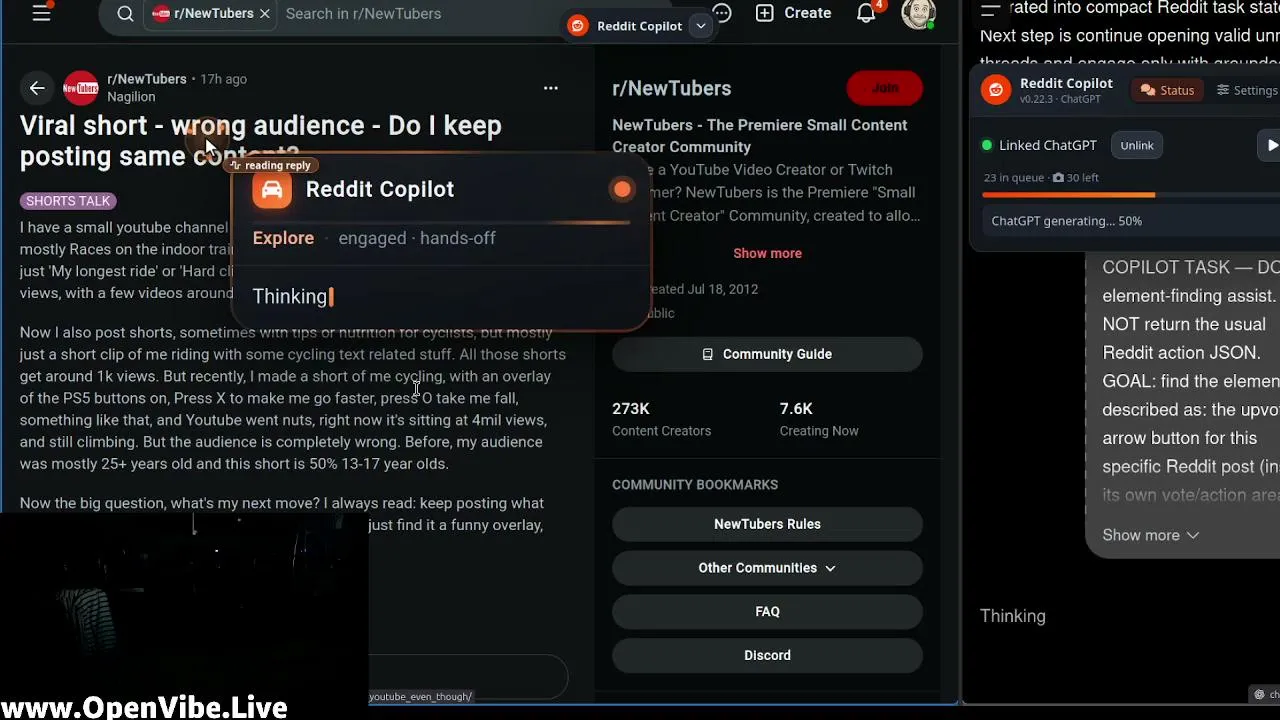Open the Community Guide
Image resolution: width=1280 pixels, height=720 pixels.
point(767,354)
